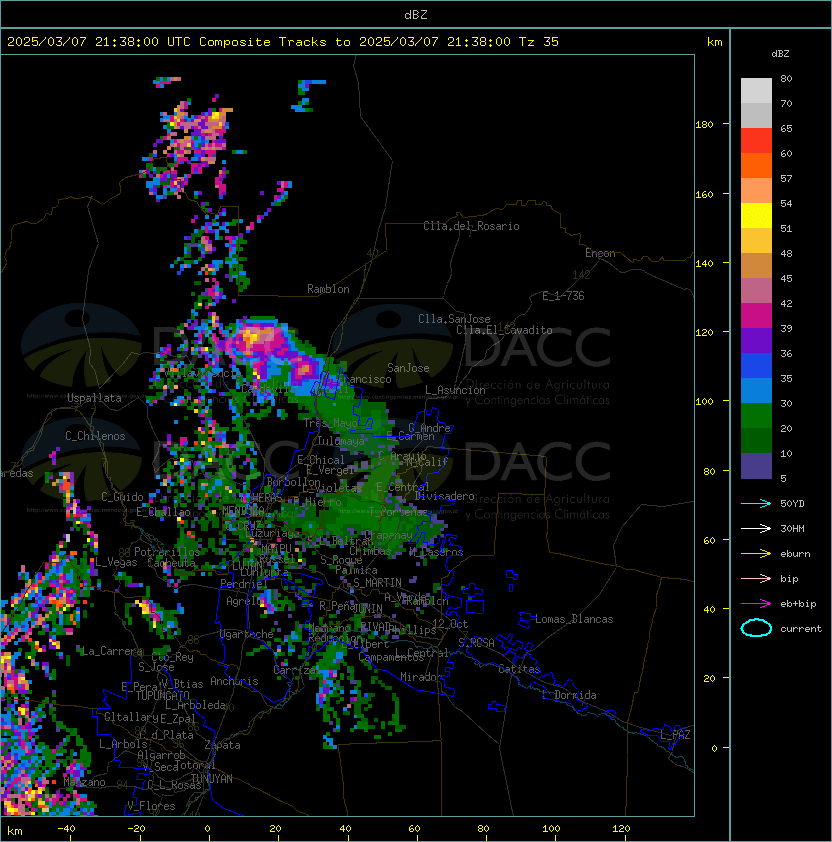Pick the magenta swatch on the dBZ scale
The image size is (832, 842).
tap(756, 316)
